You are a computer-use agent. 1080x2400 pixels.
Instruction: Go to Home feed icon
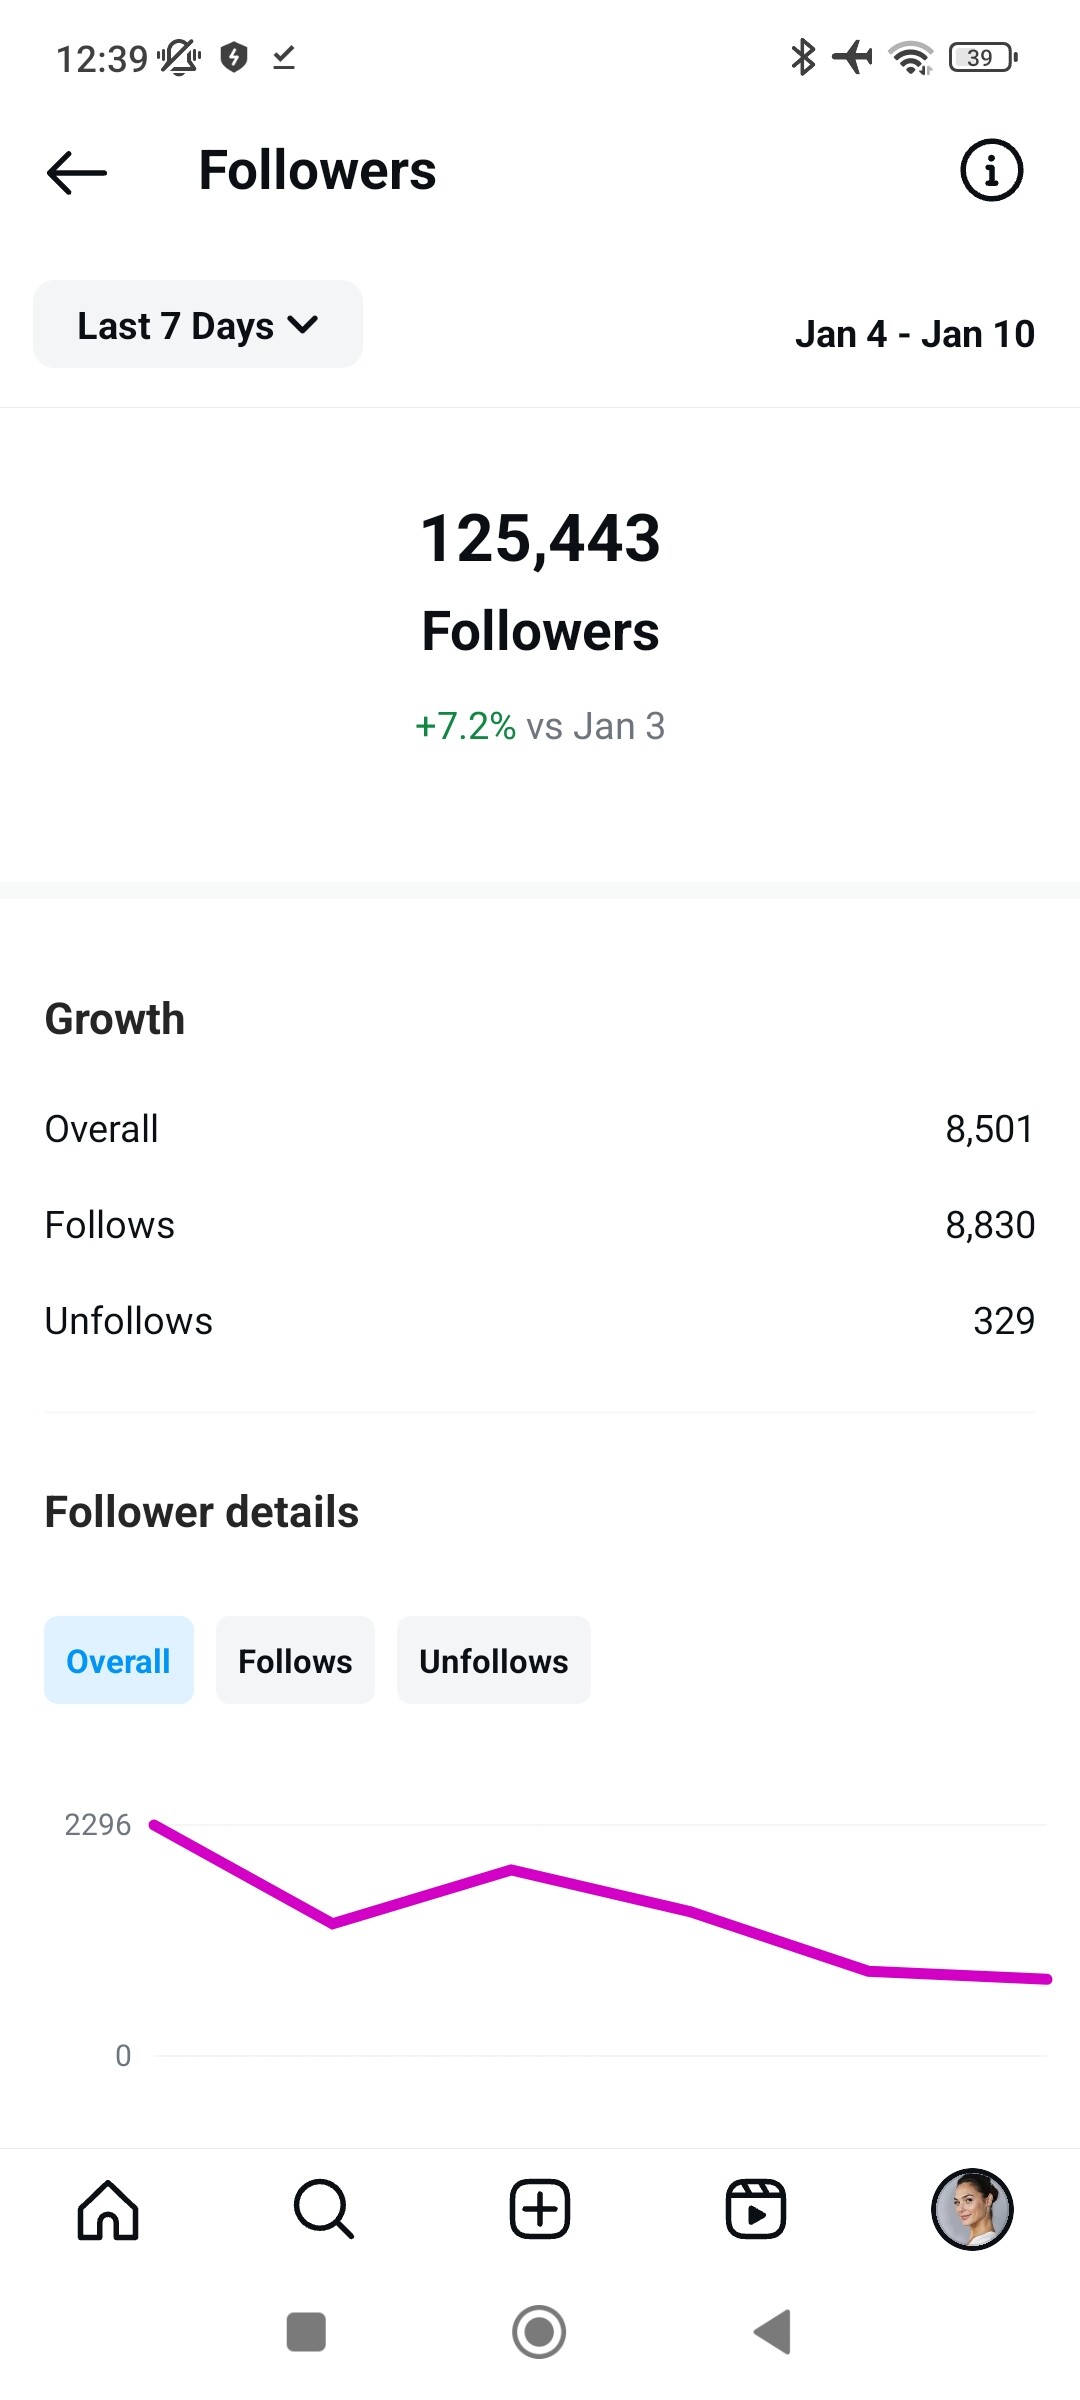click(108, 2210)
